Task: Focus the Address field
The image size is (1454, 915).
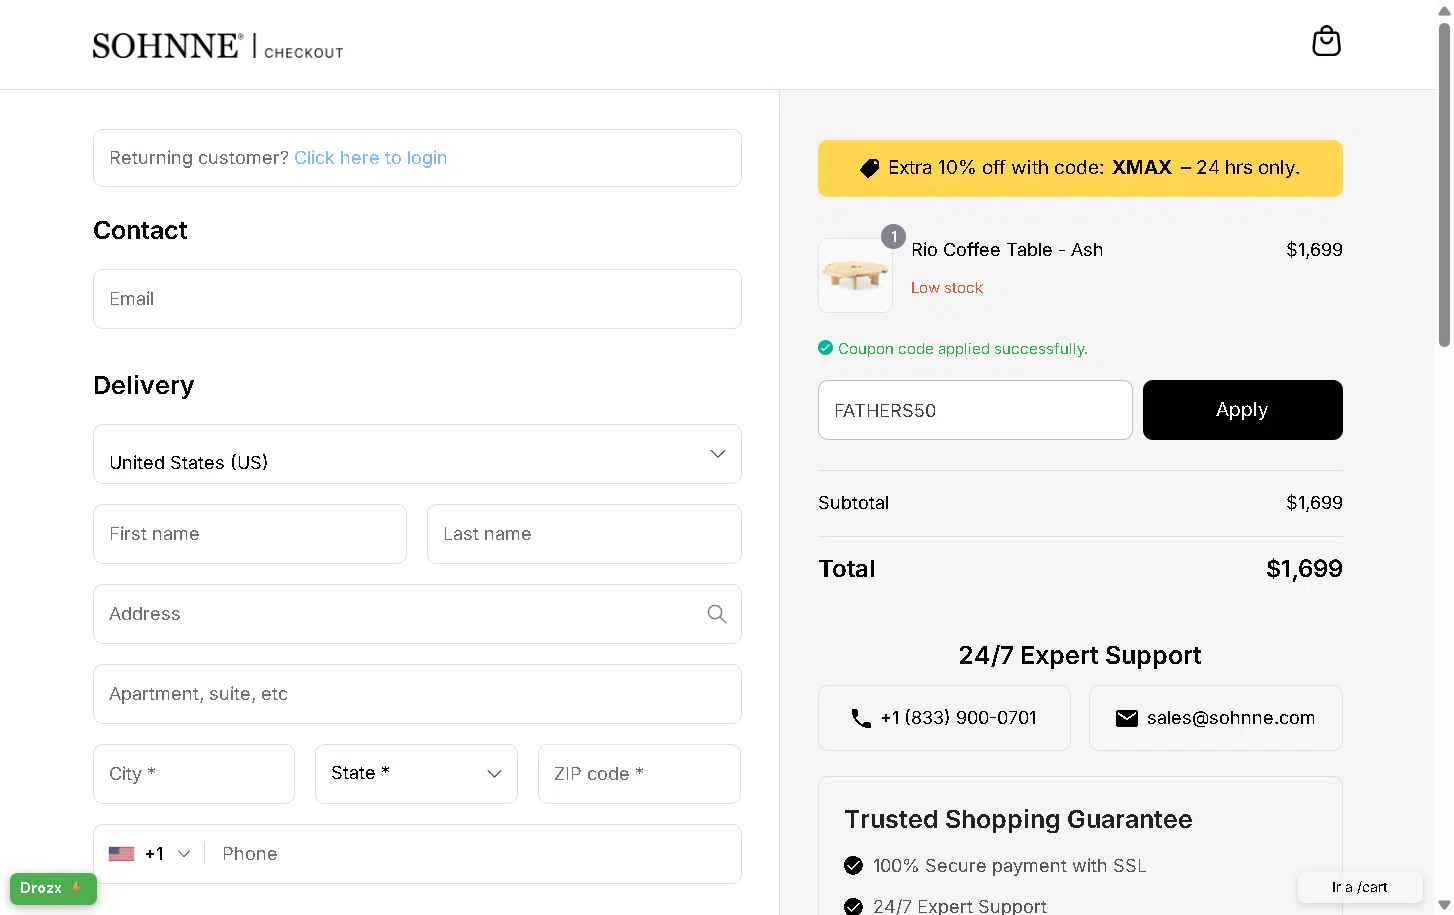Action: coord(417,614)
